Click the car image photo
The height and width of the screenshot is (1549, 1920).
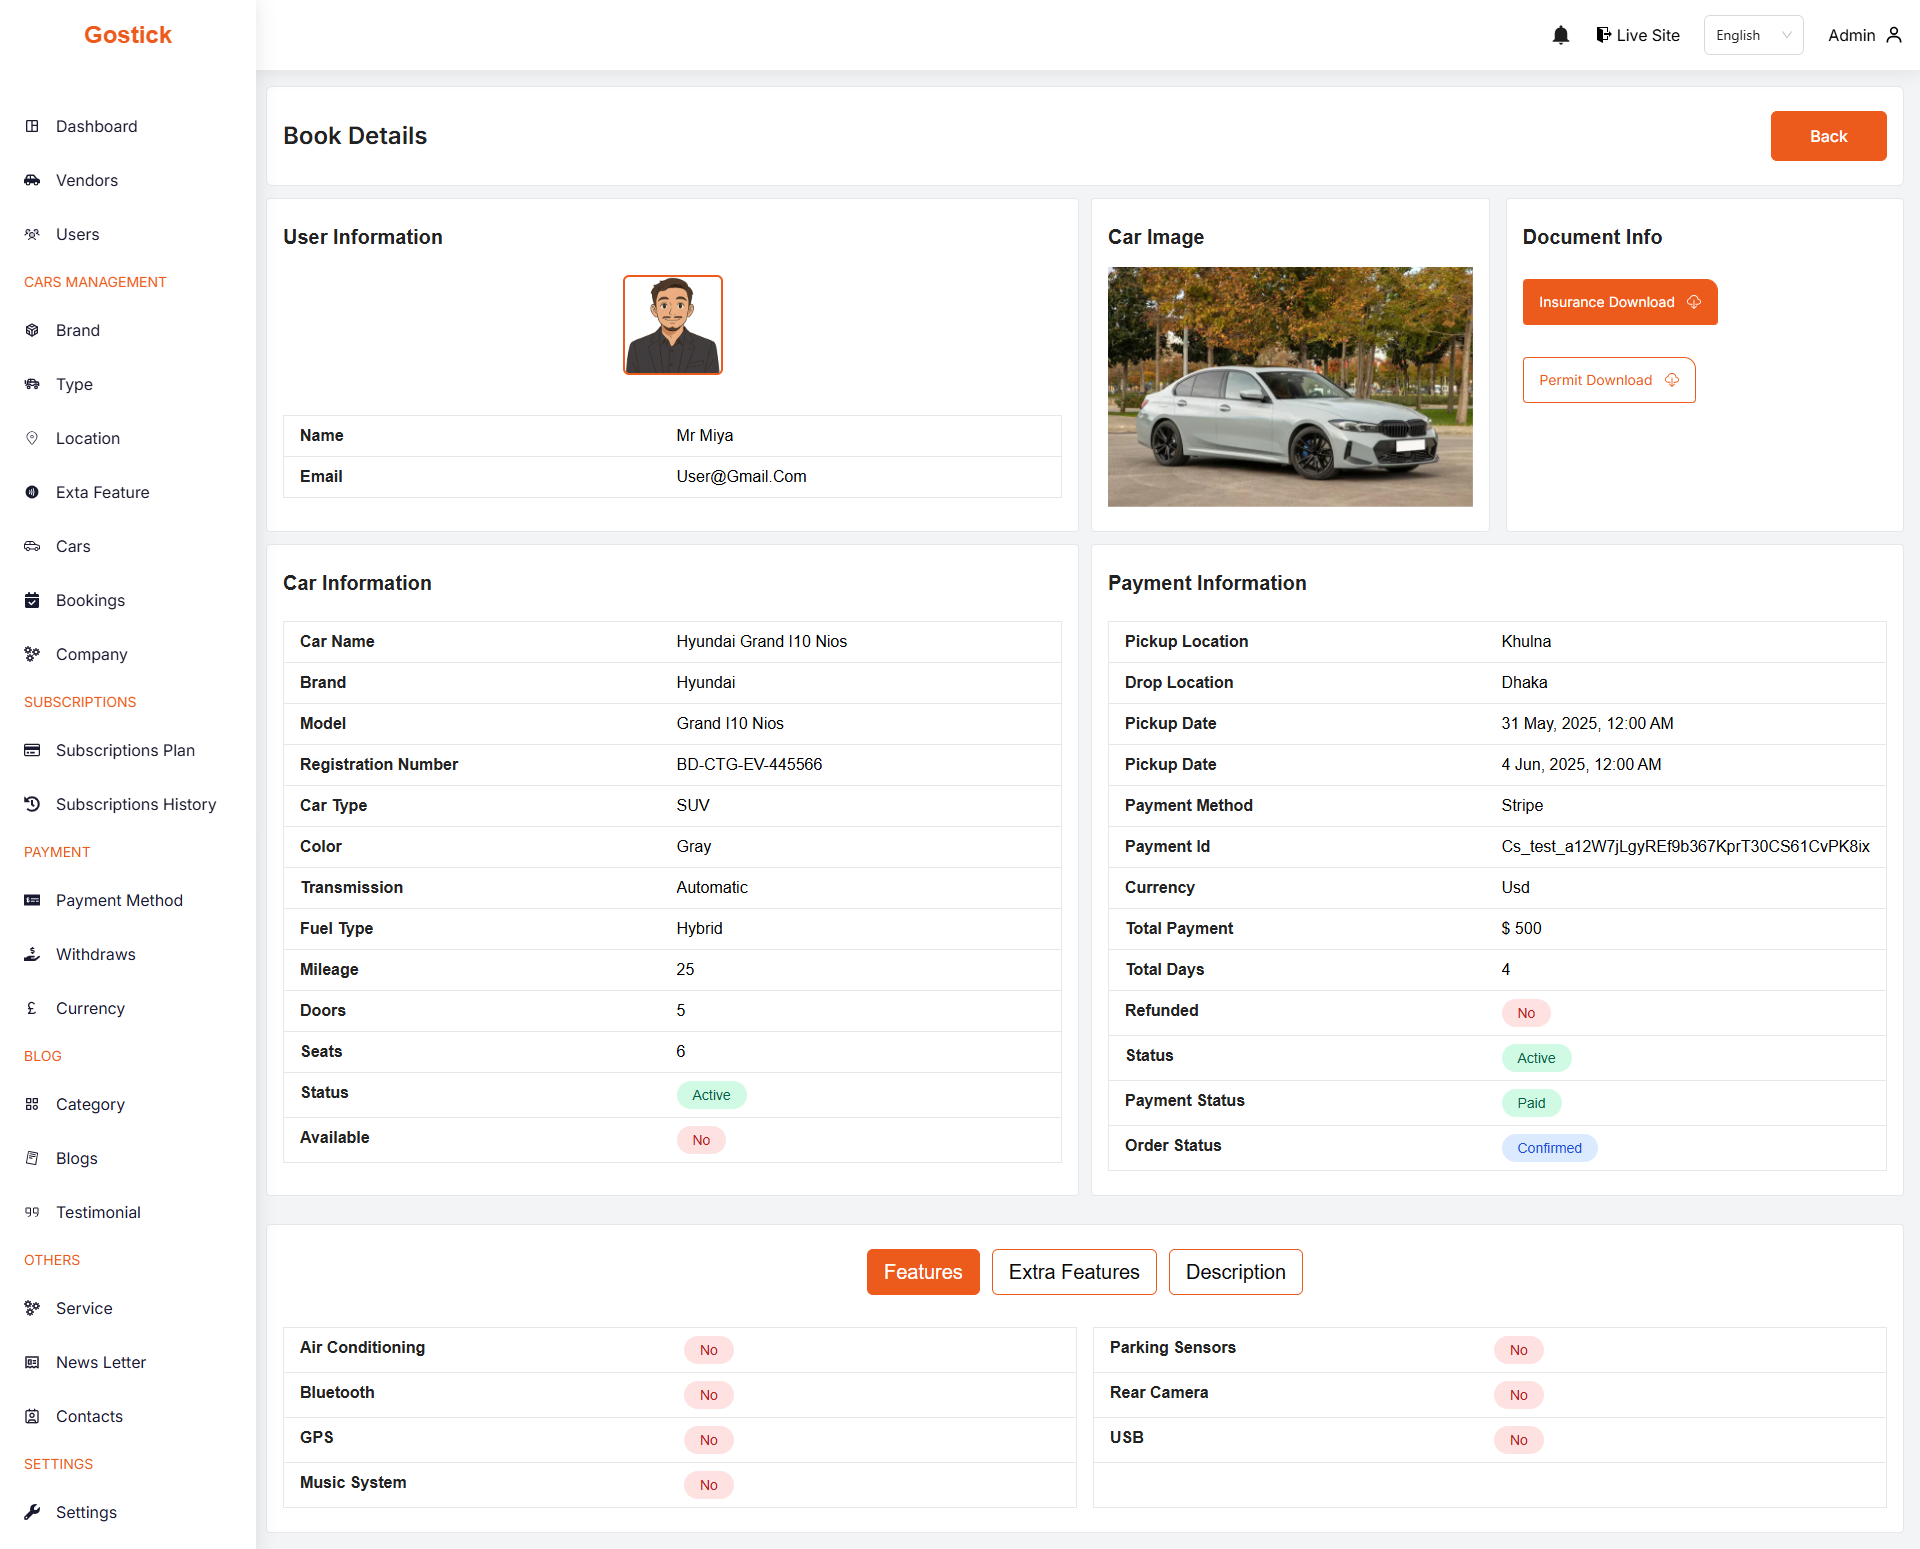click(x=1289, y=386)
